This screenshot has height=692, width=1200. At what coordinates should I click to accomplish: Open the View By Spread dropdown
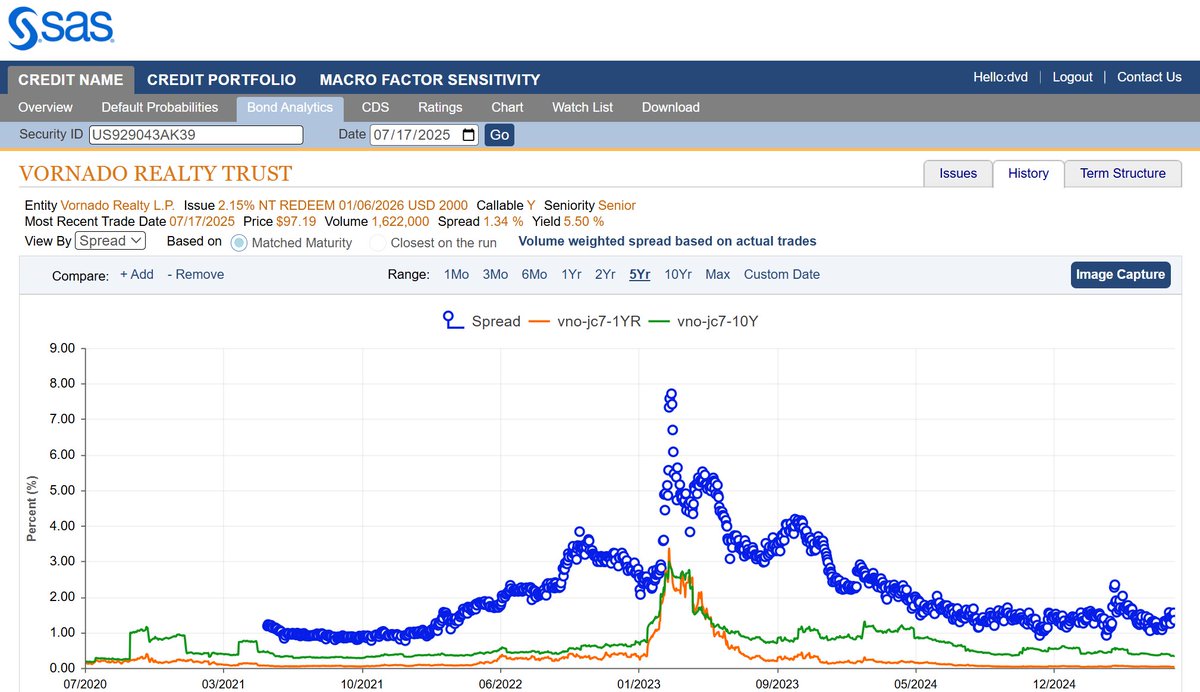pos(111,240)
